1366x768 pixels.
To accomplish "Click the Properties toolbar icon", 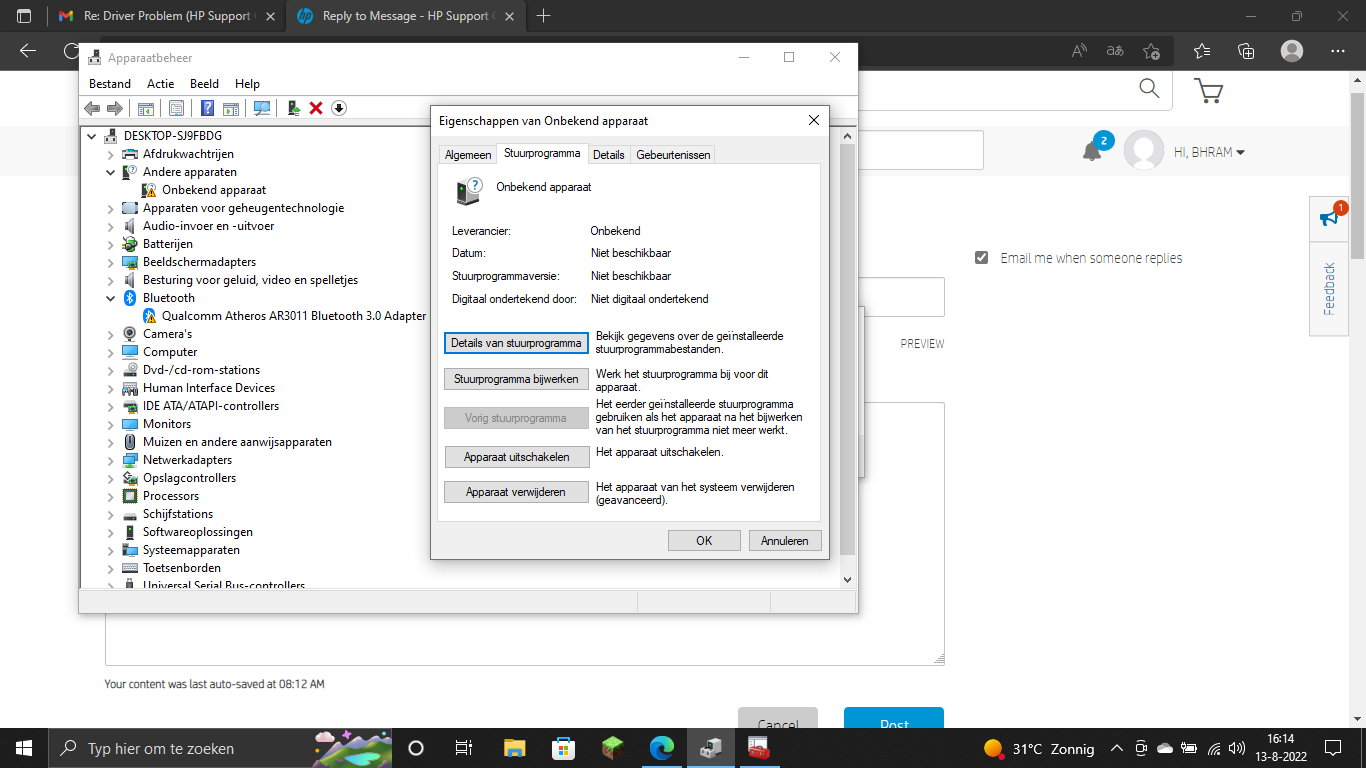I will point(175,108).
